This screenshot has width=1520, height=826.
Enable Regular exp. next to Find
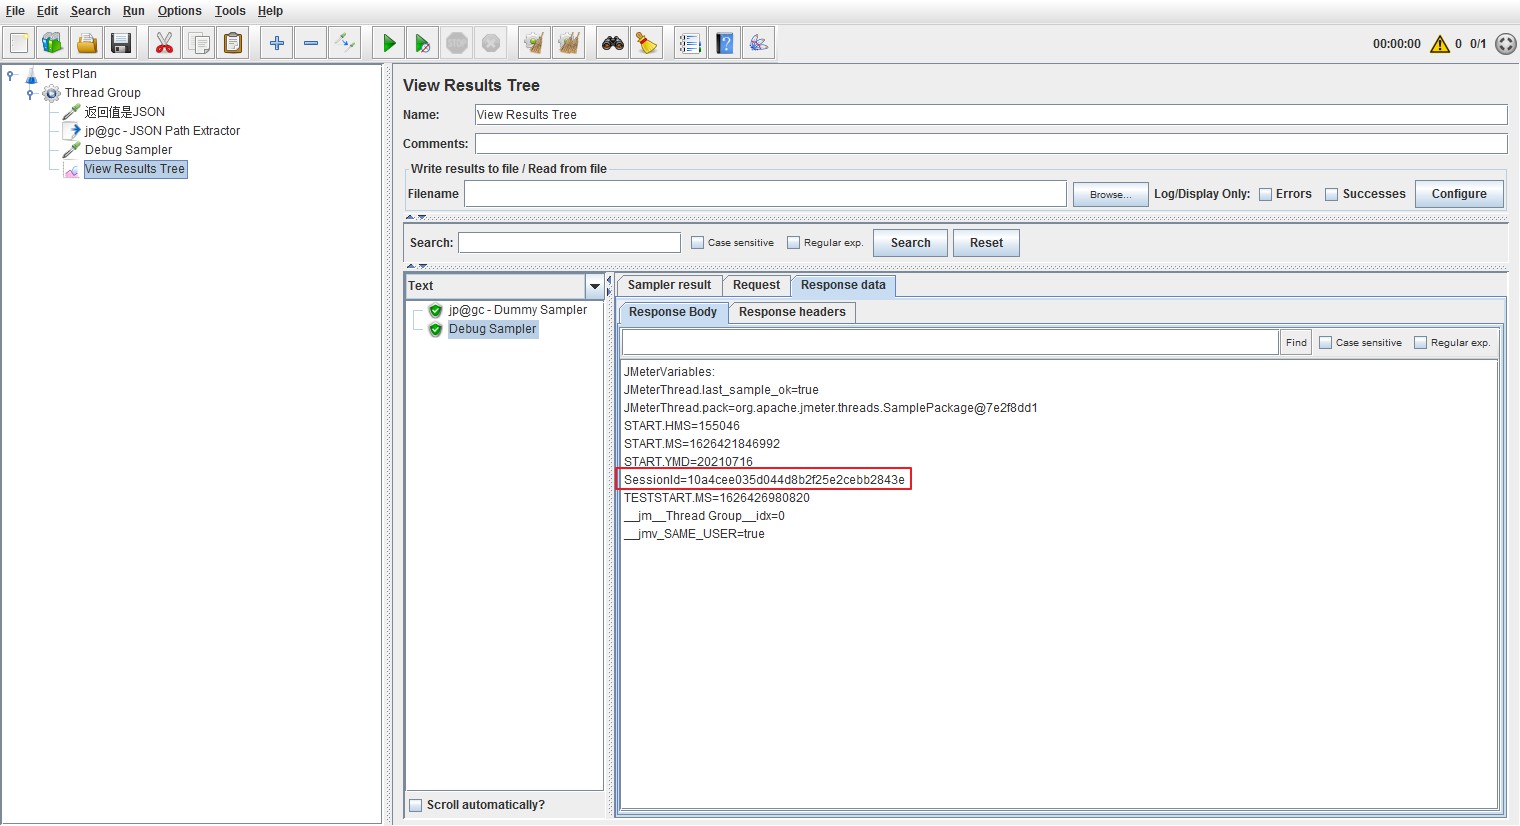pyautogui.click(x=1421, y=342)
